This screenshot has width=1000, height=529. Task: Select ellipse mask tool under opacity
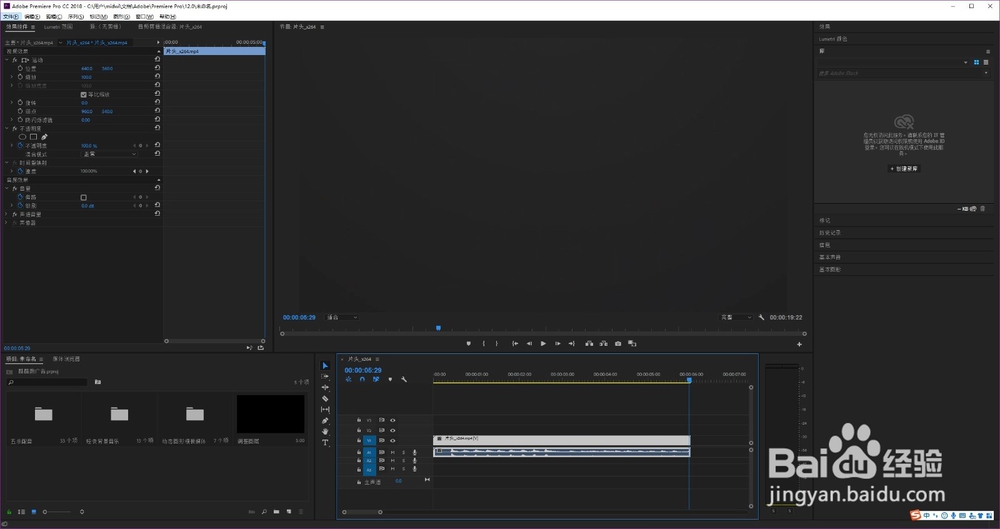[22, 137]
